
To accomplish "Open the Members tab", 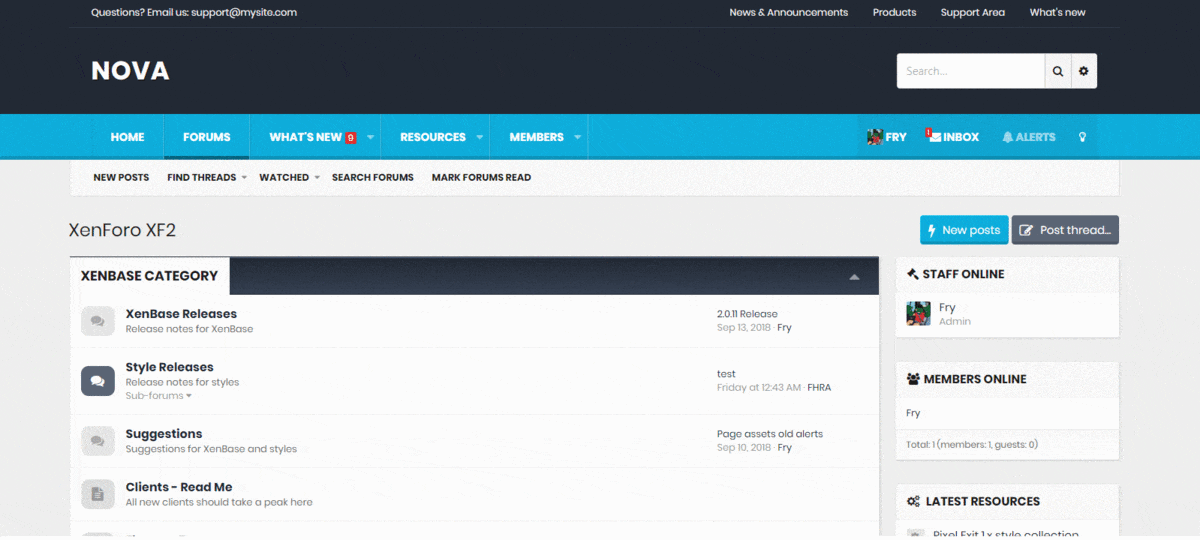I will tap(536, 137).
